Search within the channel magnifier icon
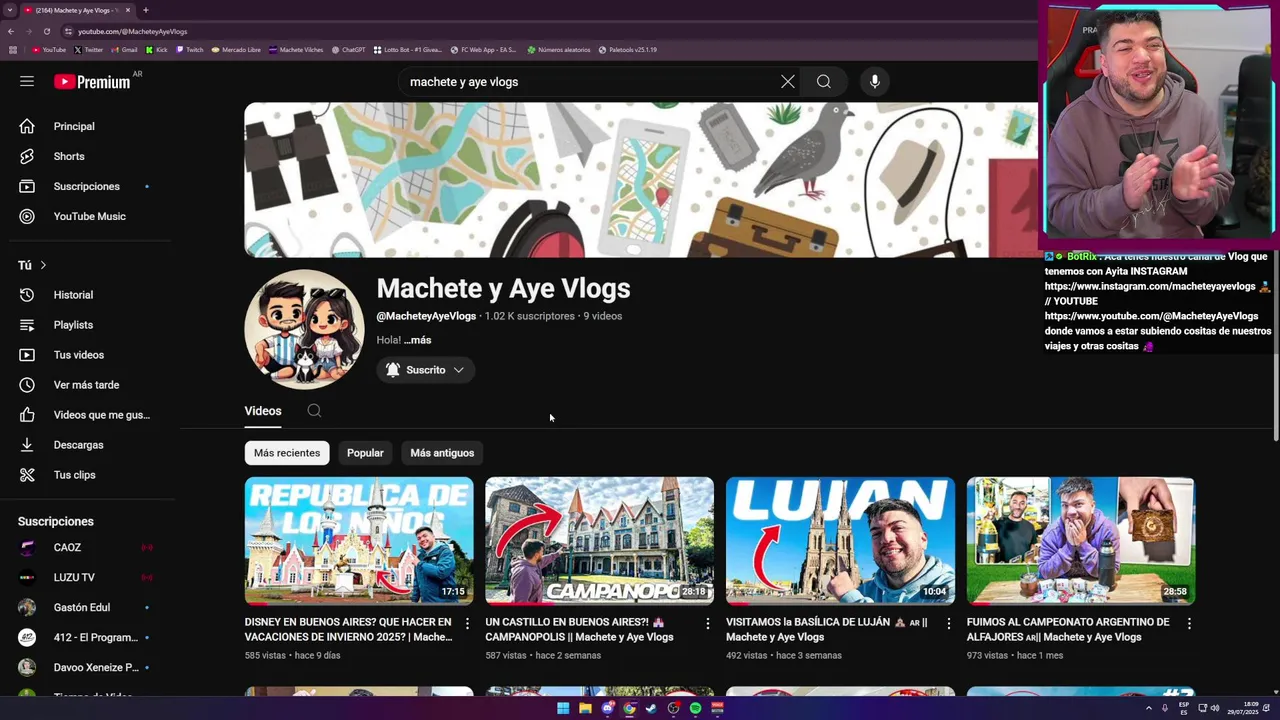 point(314,411)
